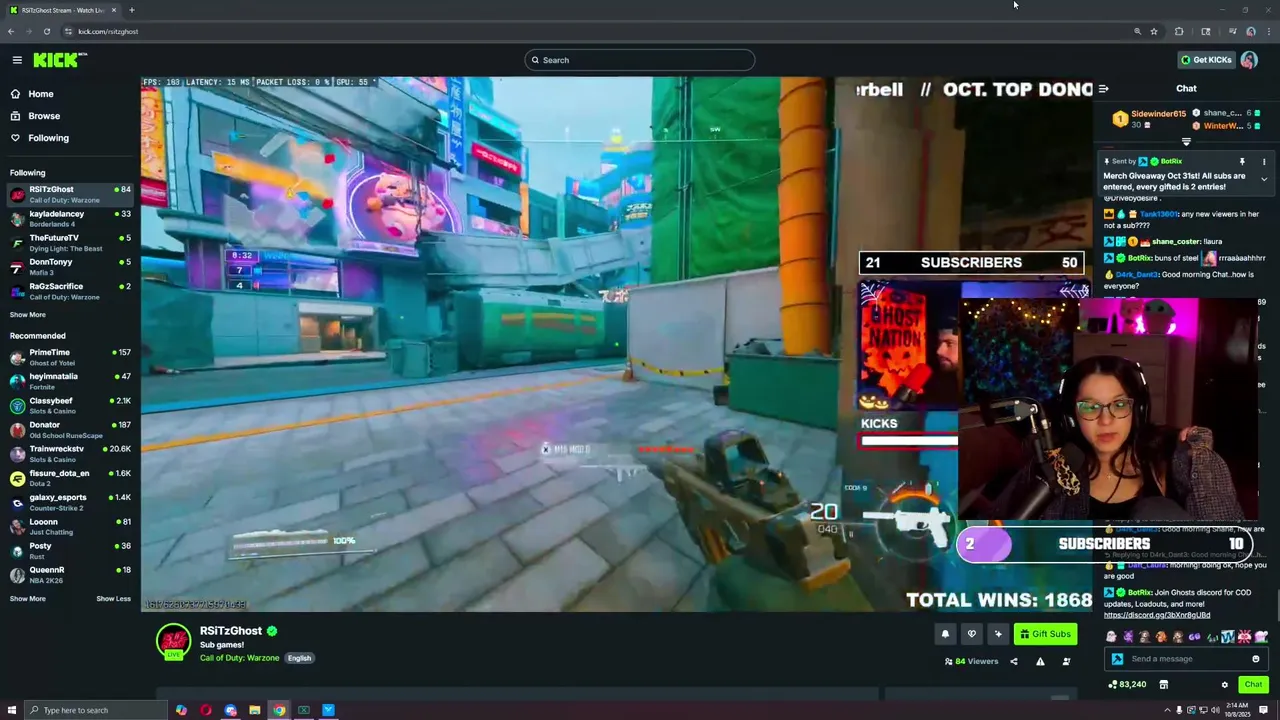Click the share stream icon
This screenshot has height=720, width=1280.
point(1014,661)
